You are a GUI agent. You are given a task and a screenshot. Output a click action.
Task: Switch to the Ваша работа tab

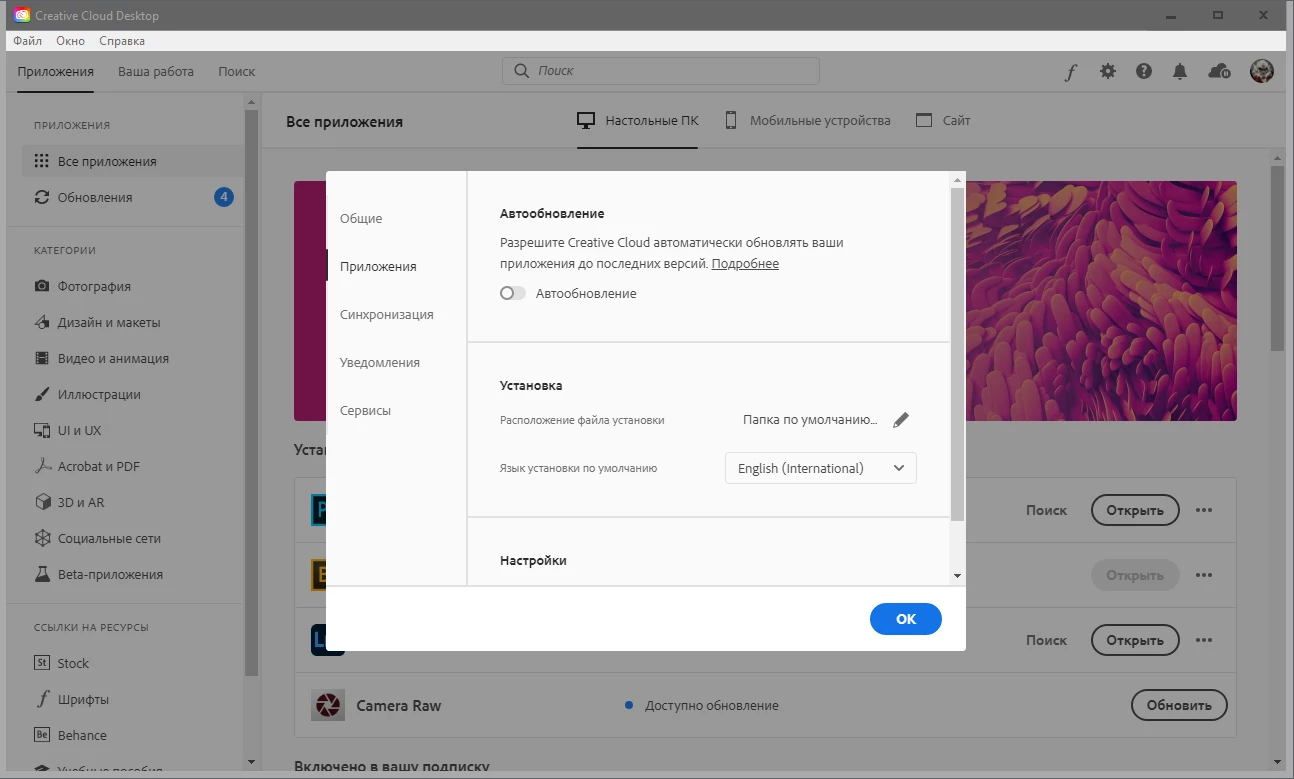pos(156,71)
